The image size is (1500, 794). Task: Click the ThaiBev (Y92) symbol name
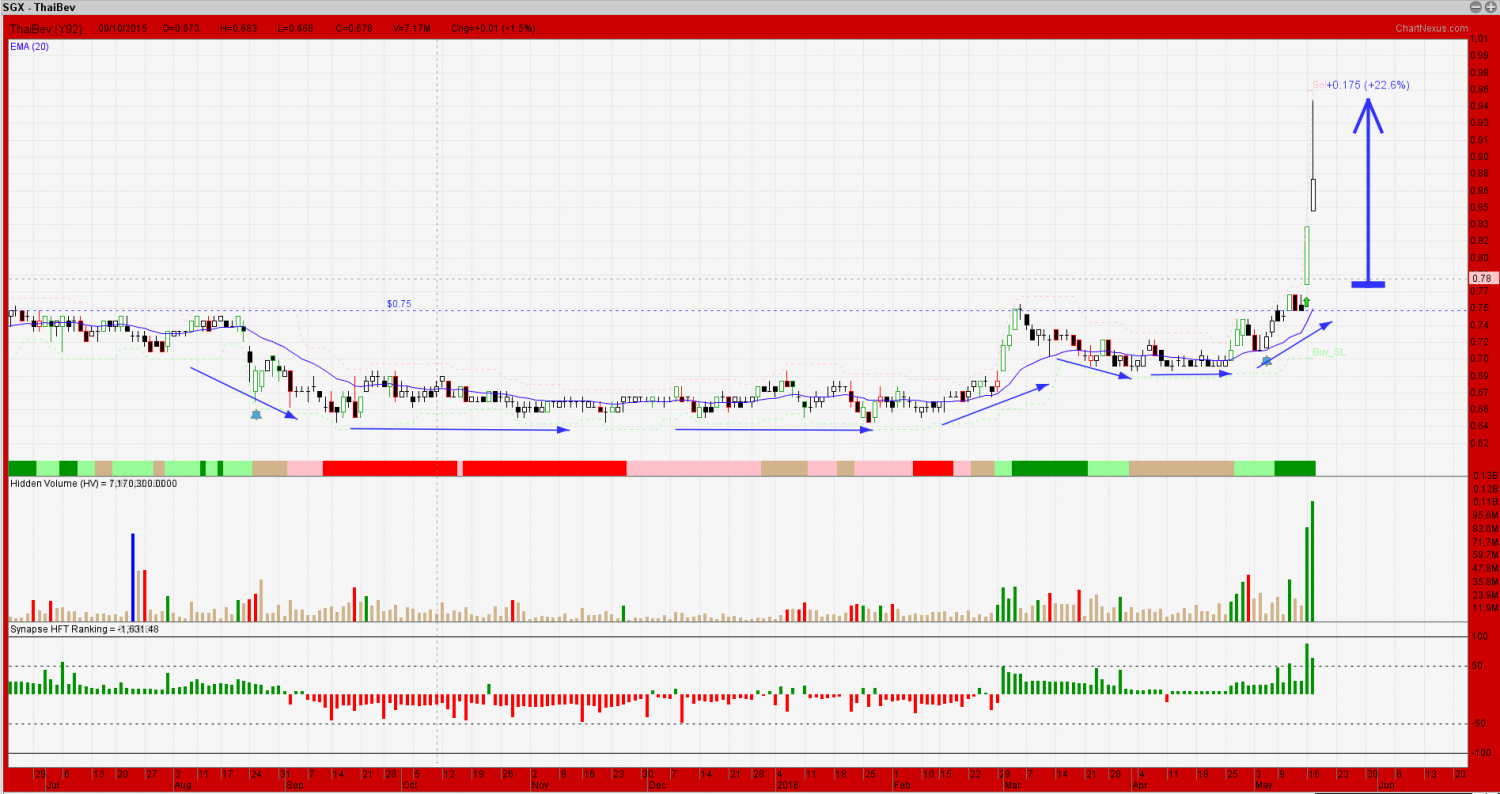pos(49,28)
